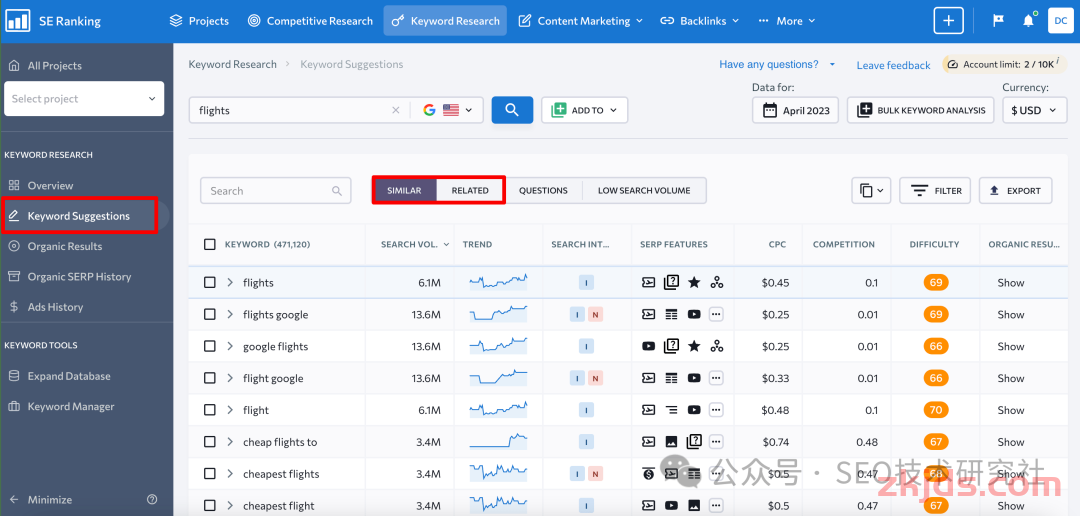This screenshot has width=1080, height=516.
Task: Click the sidebar help question icon
Action: click(152, 499)
